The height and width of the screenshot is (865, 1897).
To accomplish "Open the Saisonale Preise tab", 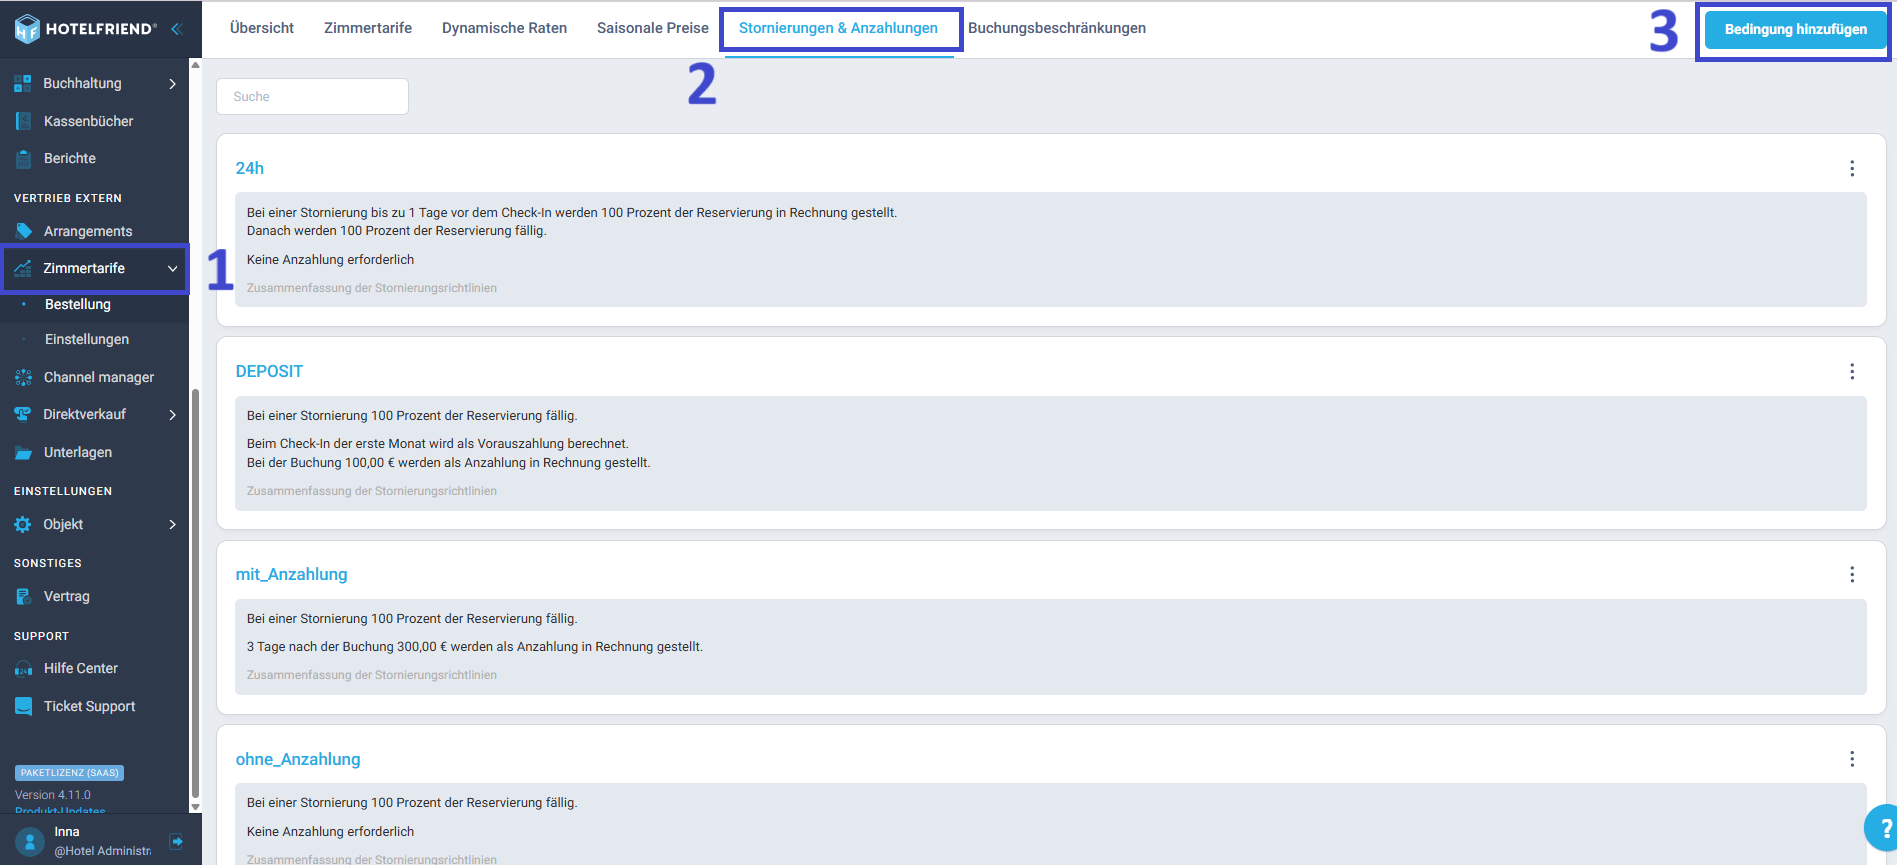I will pyautogui.click(x=653, y=28).
